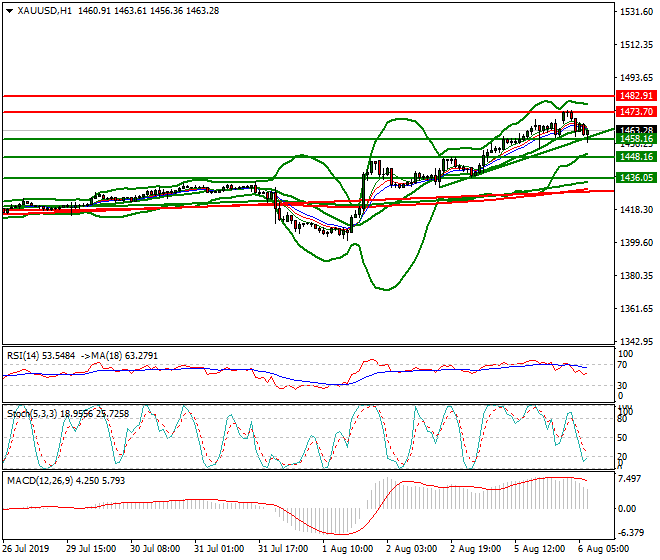Select the 31 Jul 17:00 time axis label
This screenshot has width=660, height=560.
pos(283,549)
